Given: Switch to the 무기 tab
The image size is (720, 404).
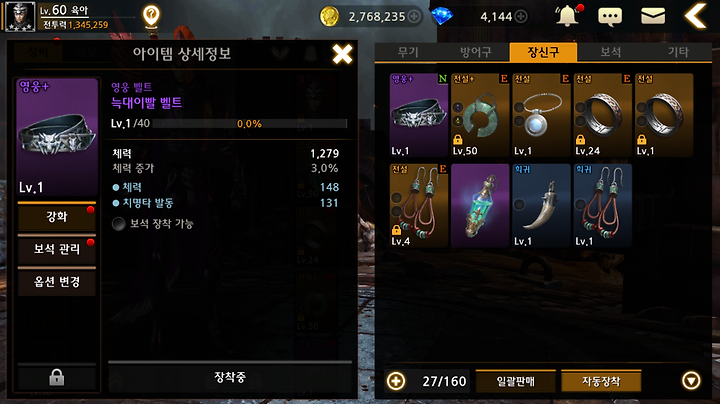Looking at the screenshot, I should click(x=408, y=52).
